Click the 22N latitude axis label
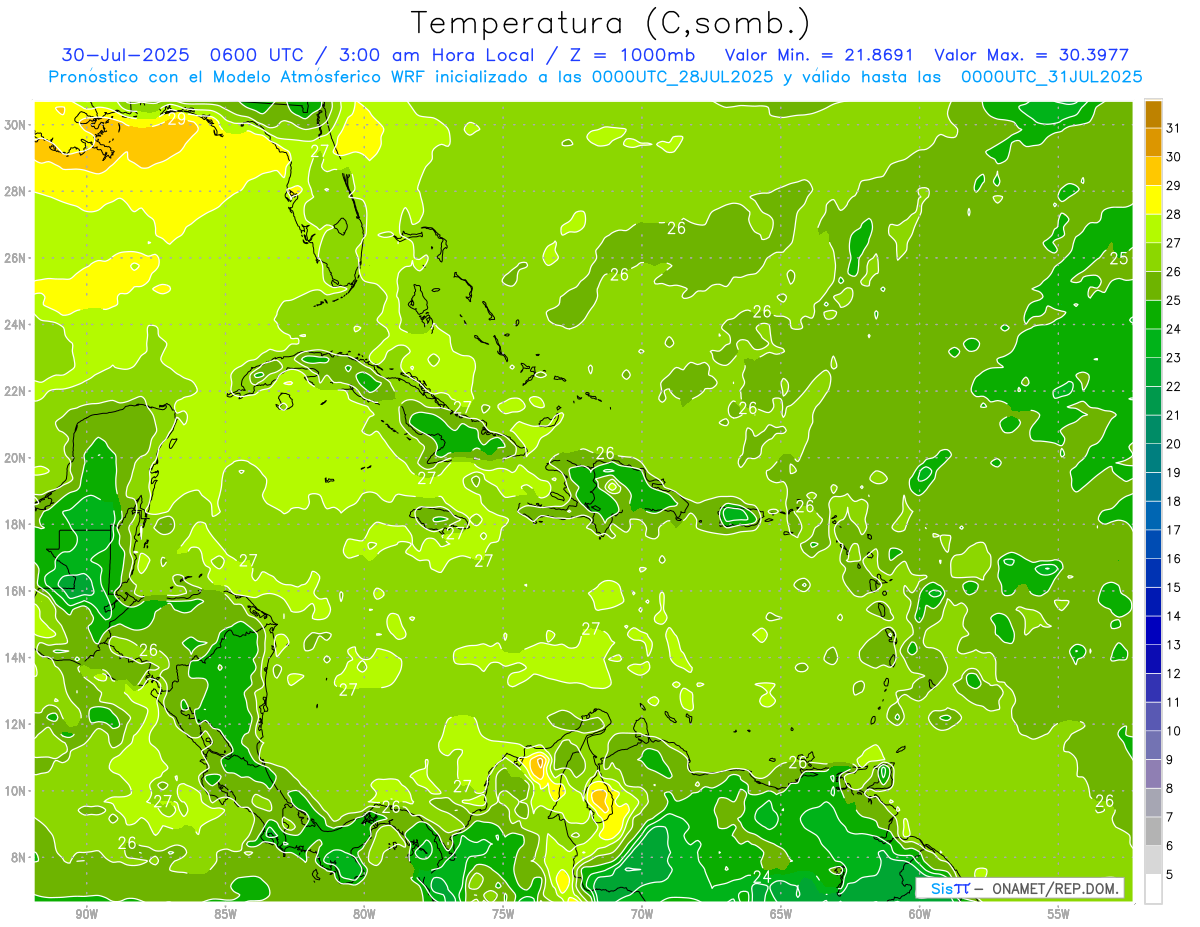 [16, 391]
